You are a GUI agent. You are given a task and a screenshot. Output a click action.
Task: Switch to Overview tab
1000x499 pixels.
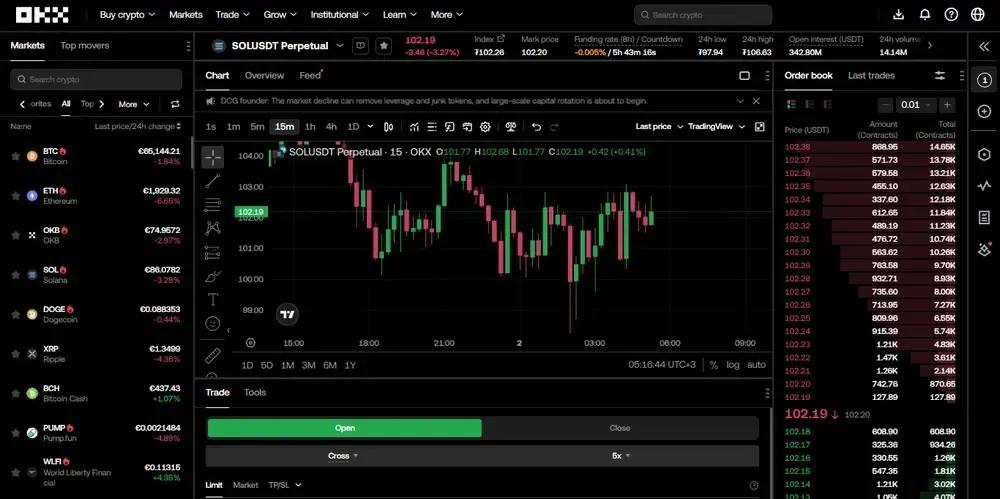(x=264, y=75)
